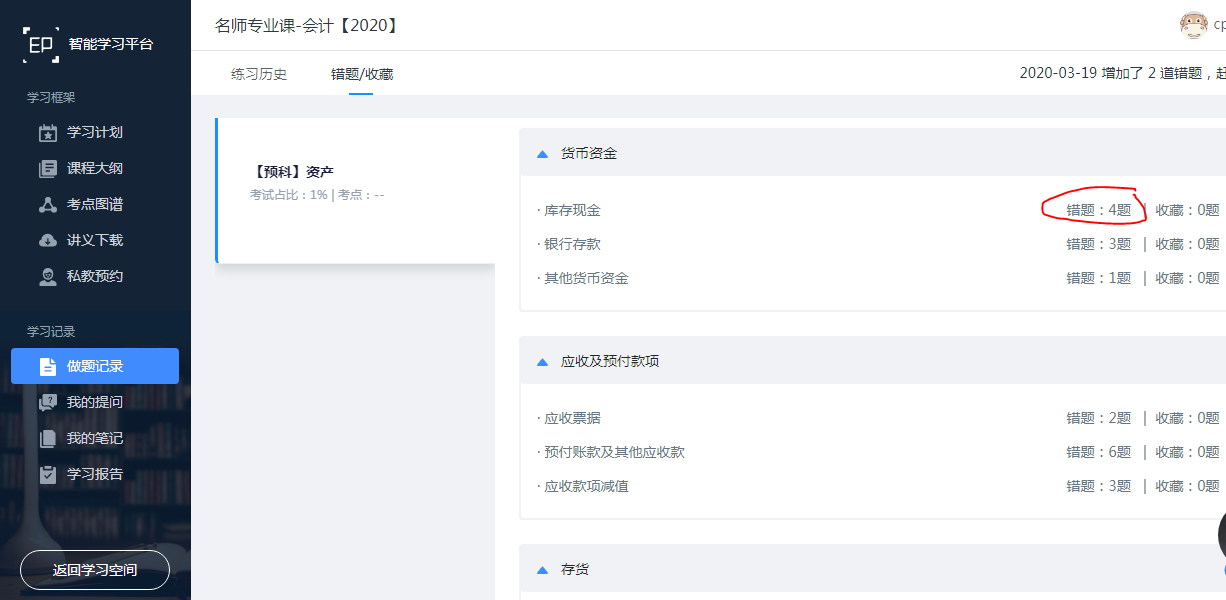The height and width of the screenshot is (600, 1226).
Task: Click the user avatar at top right
Action: click(1193, 25)
